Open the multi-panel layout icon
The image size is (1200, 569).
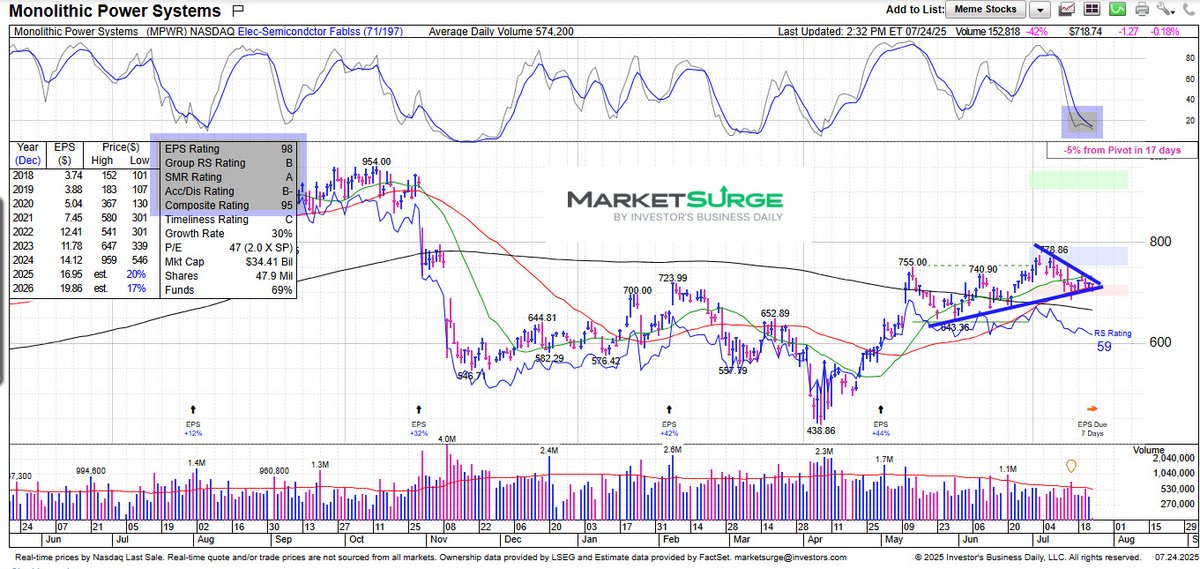[x=1090, y=10]
